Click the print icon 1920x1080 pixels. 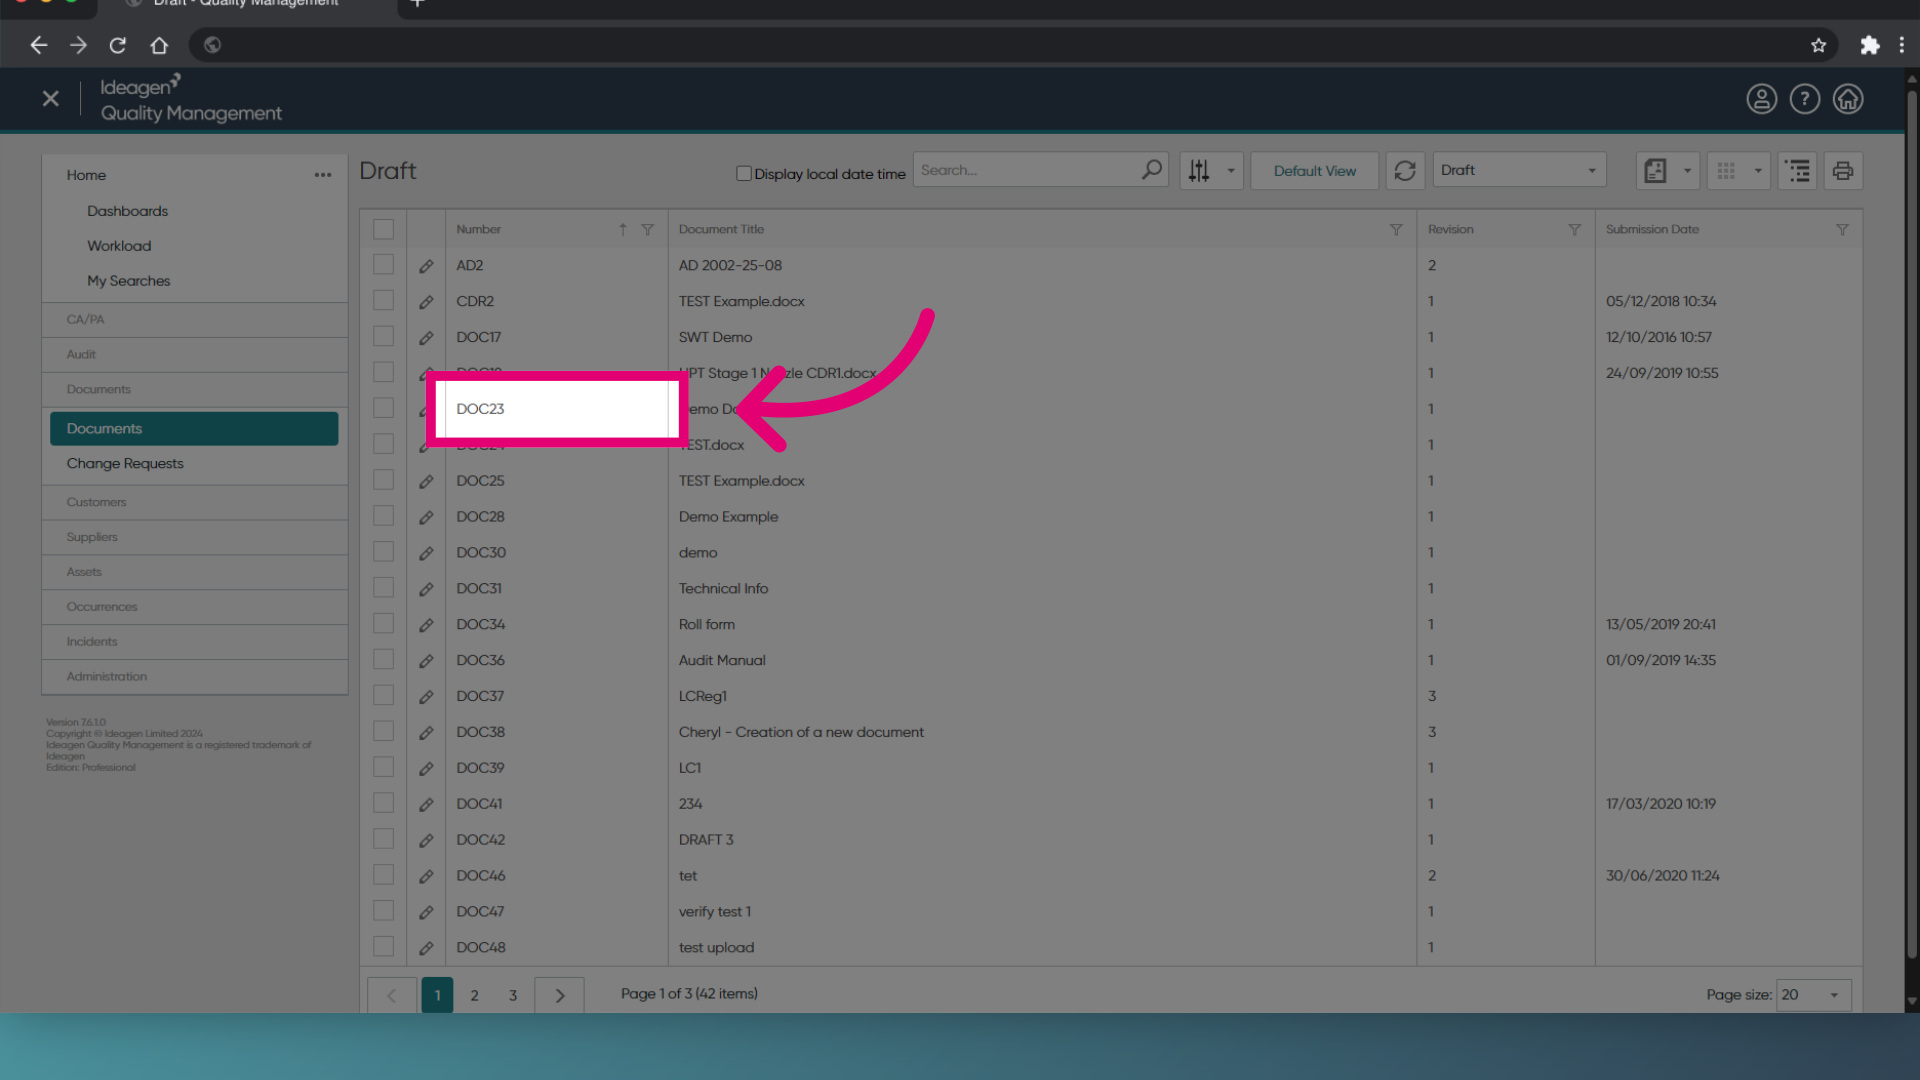point(1843,171)
